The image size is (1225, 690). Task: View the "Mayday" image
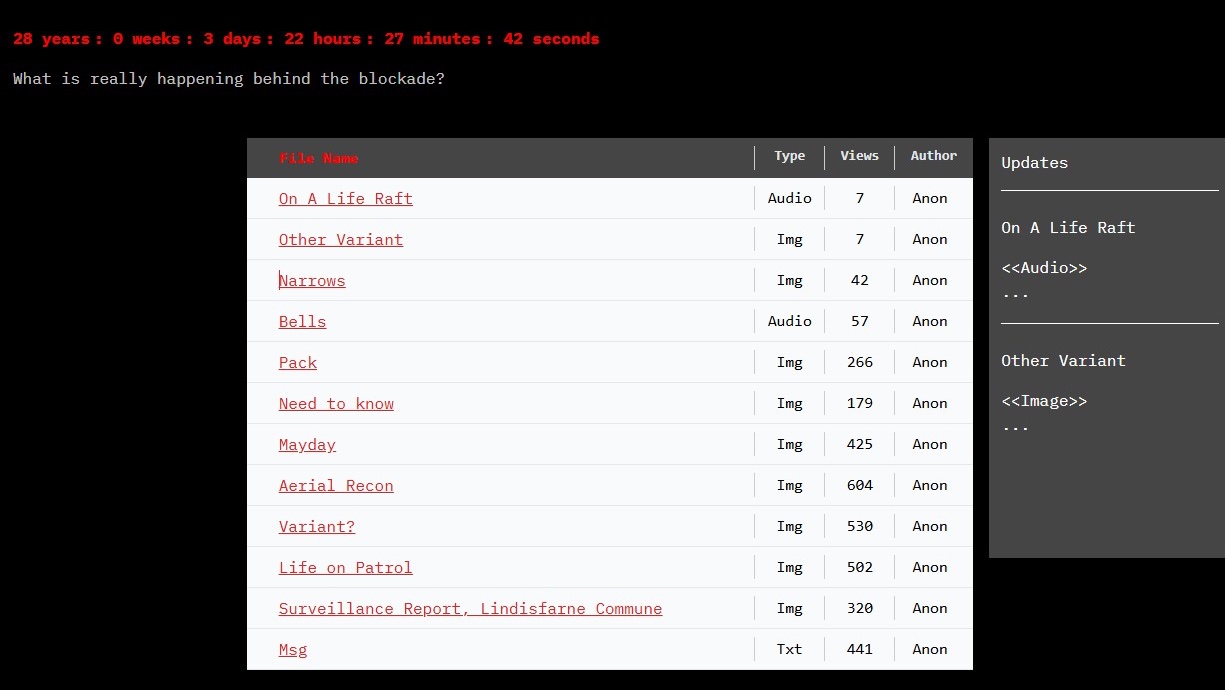click(306, 444)
